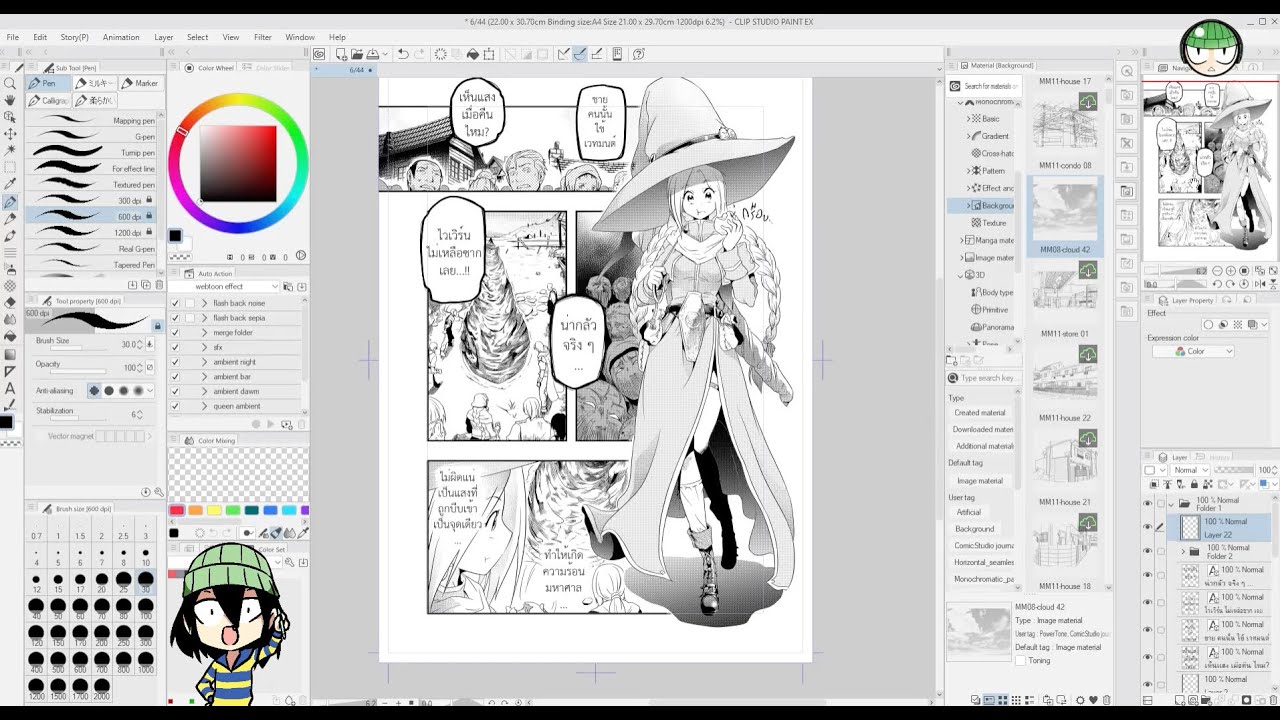Image resolution: width=1280 pixels, height=720 pixels.
Task: Toggle ambient night action checkbox
Action: pos(175,362)
